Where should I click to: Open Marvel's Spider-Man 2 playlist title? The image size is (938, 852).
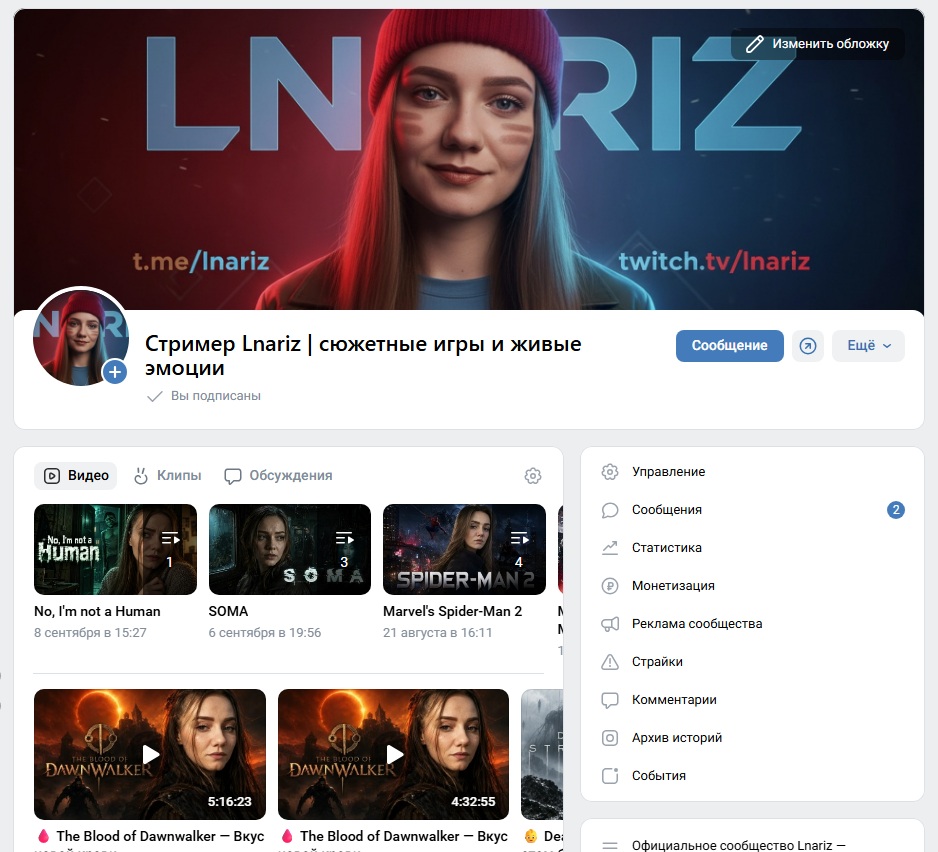coord(452,611)
